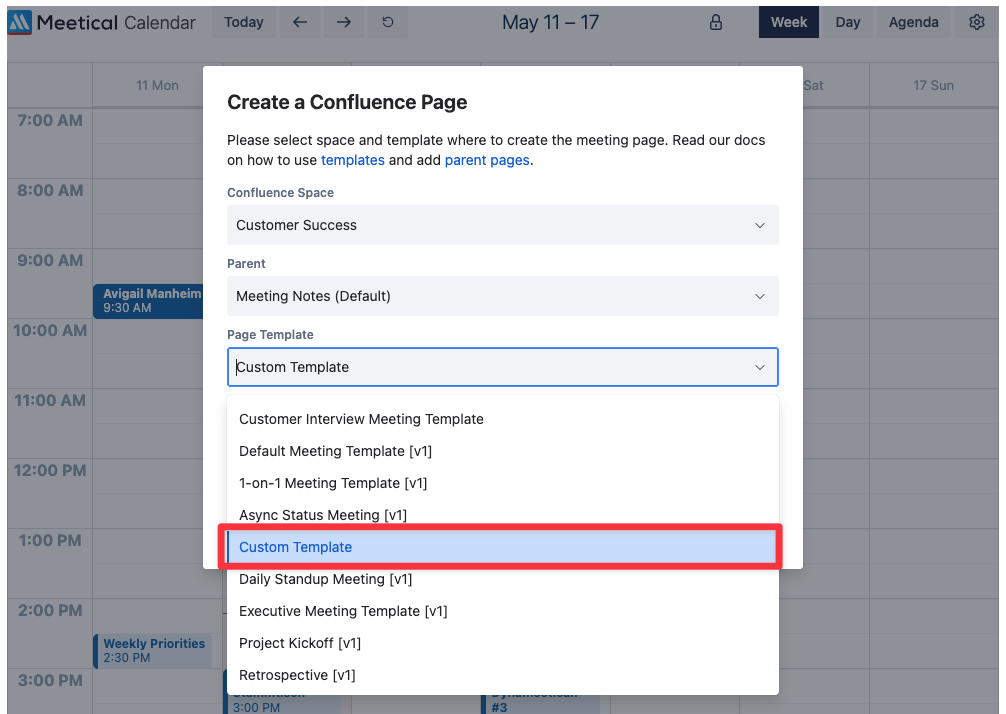Go to the next week arrow
1006x714 pixels.
[x=344, y=22]
